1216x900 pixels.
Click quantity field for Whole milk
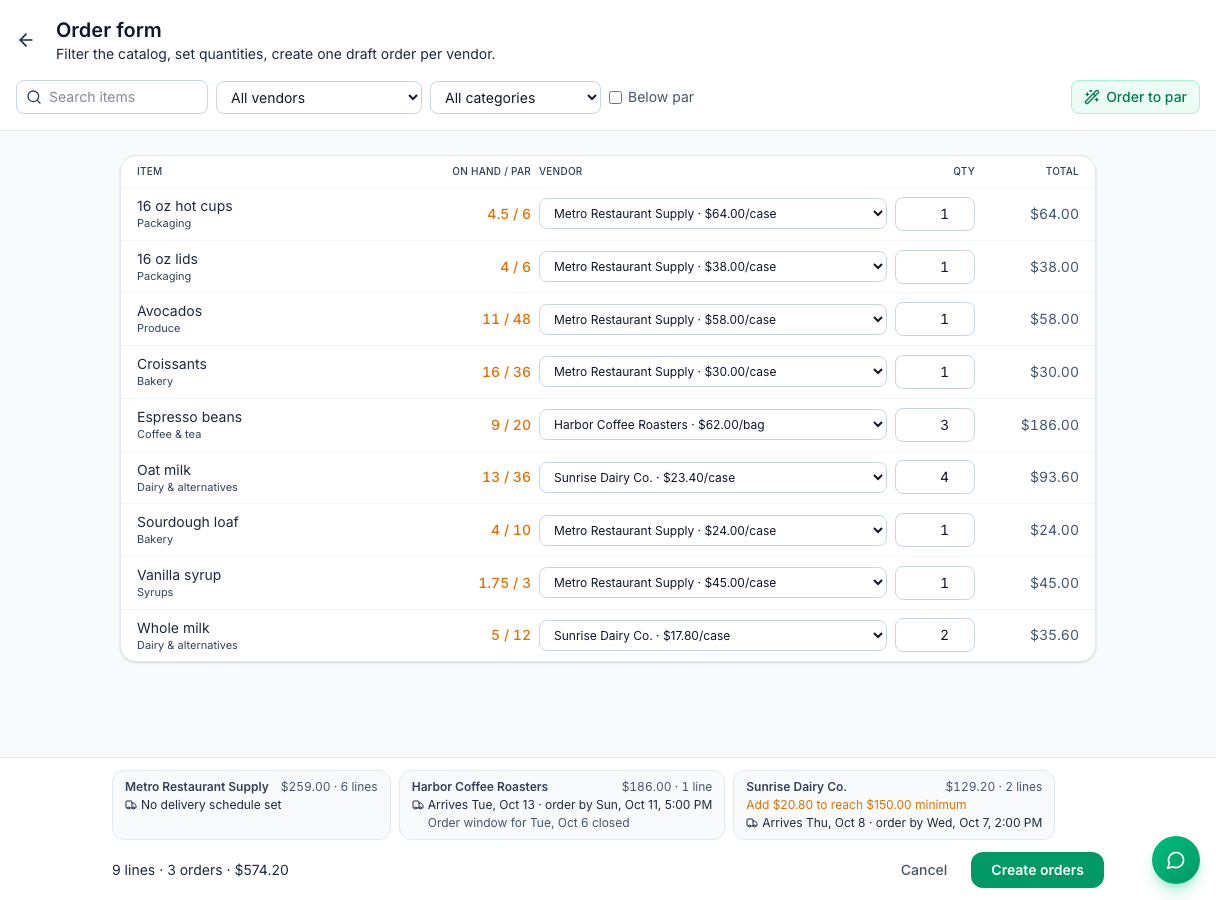pos(935,635)
